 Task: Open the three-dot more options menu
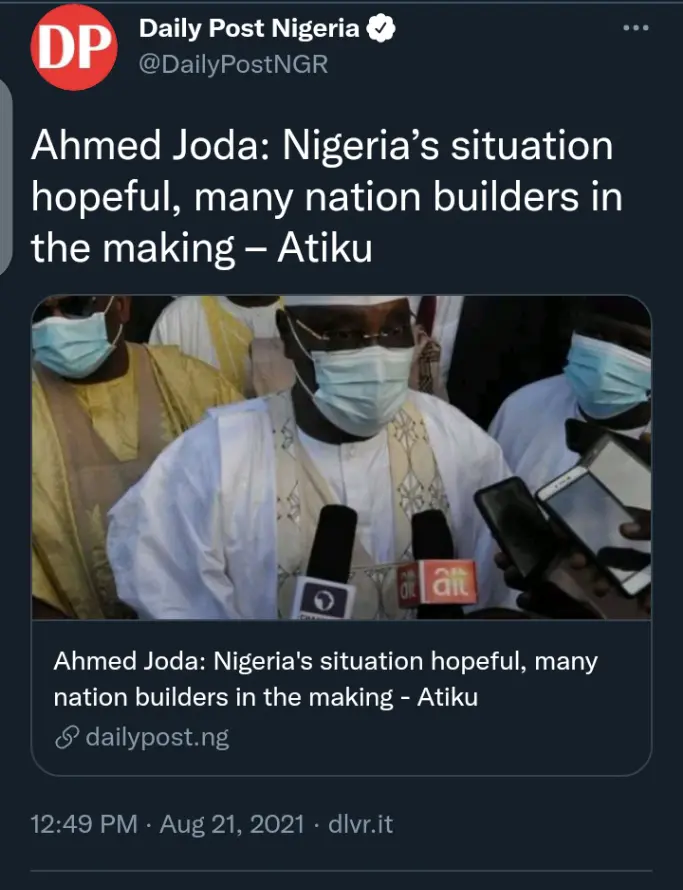636,28
